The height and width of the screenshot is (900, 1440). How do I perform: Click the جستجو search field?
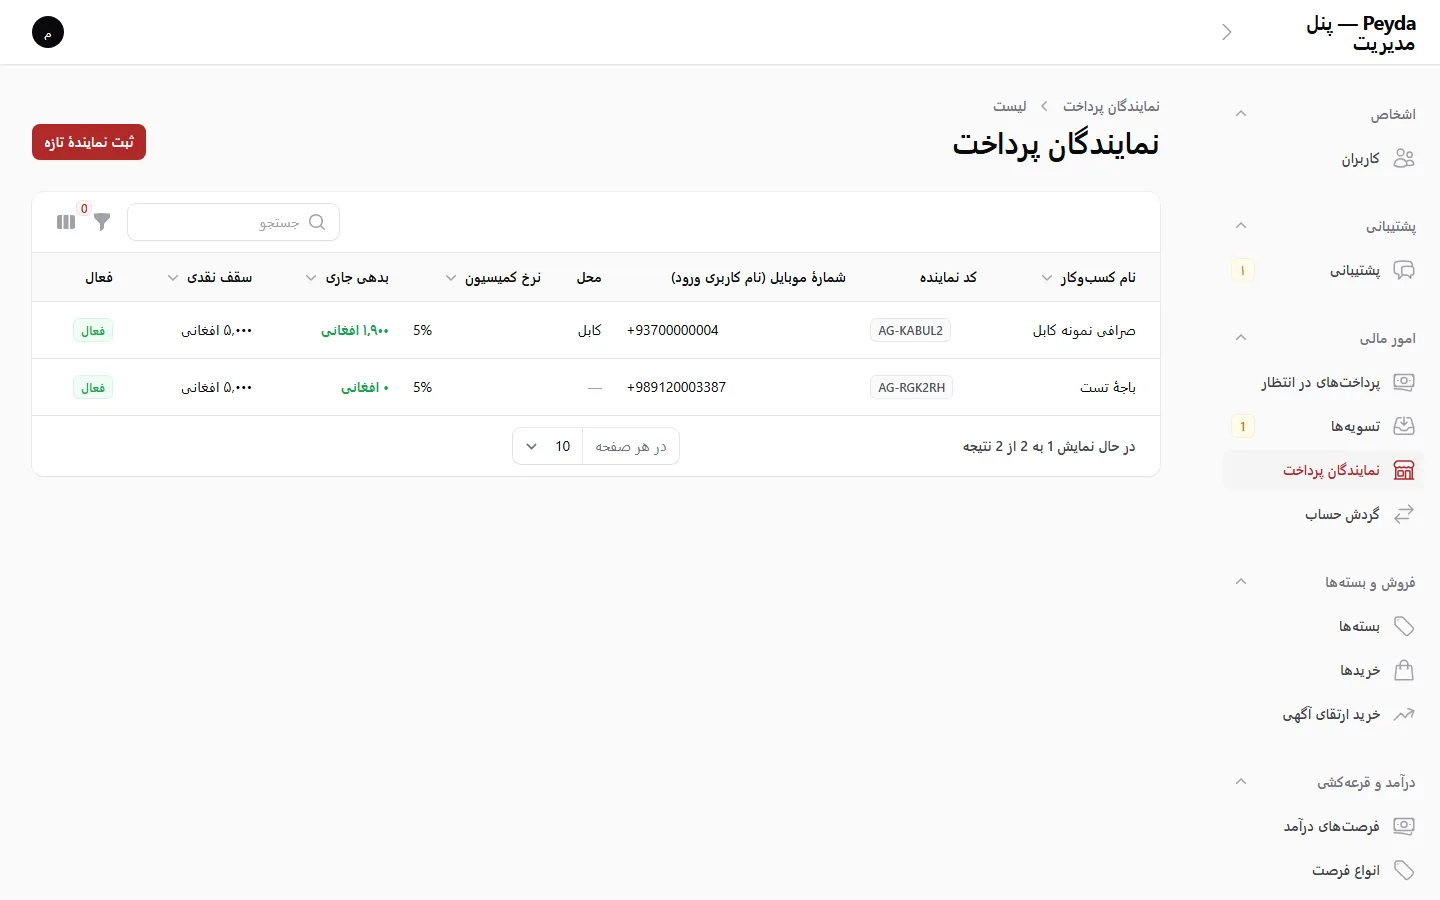point(234,222)
